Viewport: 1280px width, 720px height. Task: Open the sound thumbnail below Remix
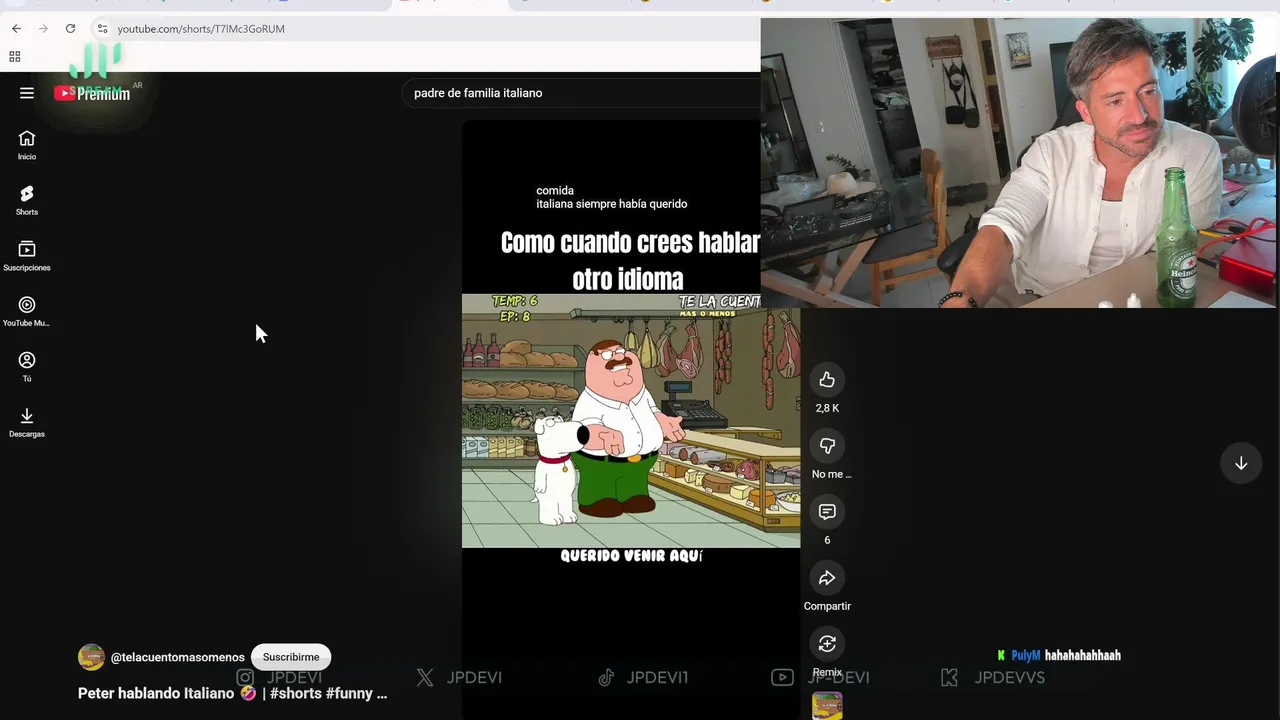tap(827, 705)
